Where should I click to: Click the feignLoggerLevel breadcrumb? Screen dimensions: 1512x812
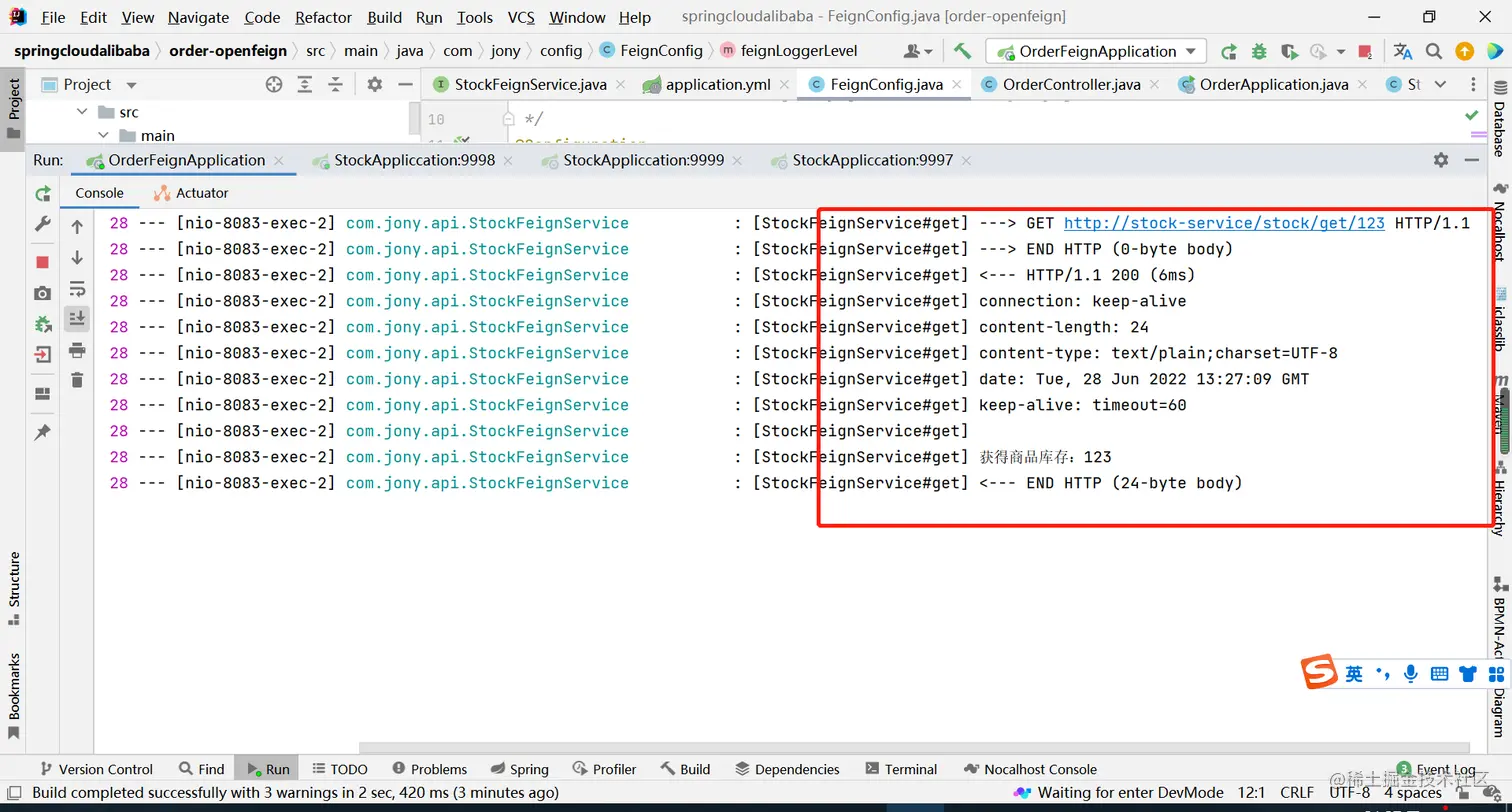[x=788, y=51]
